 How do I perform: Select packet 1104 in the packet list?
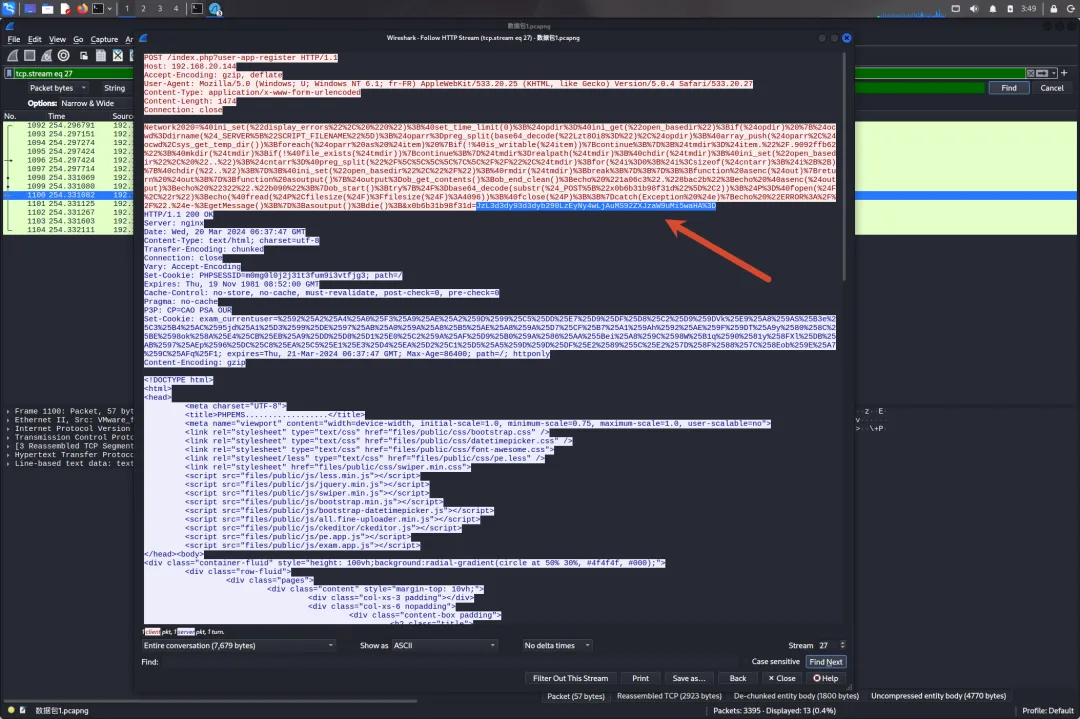tap(69, 229)
